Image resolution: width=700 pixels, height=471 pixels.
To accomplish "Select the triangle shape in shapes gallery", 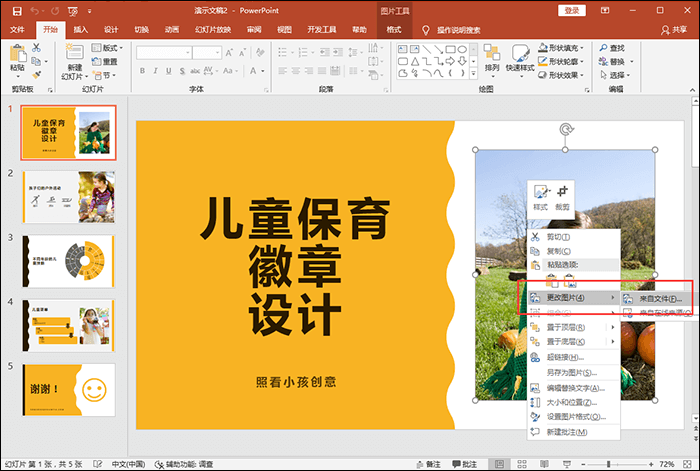I will click(x=415, y=61).
